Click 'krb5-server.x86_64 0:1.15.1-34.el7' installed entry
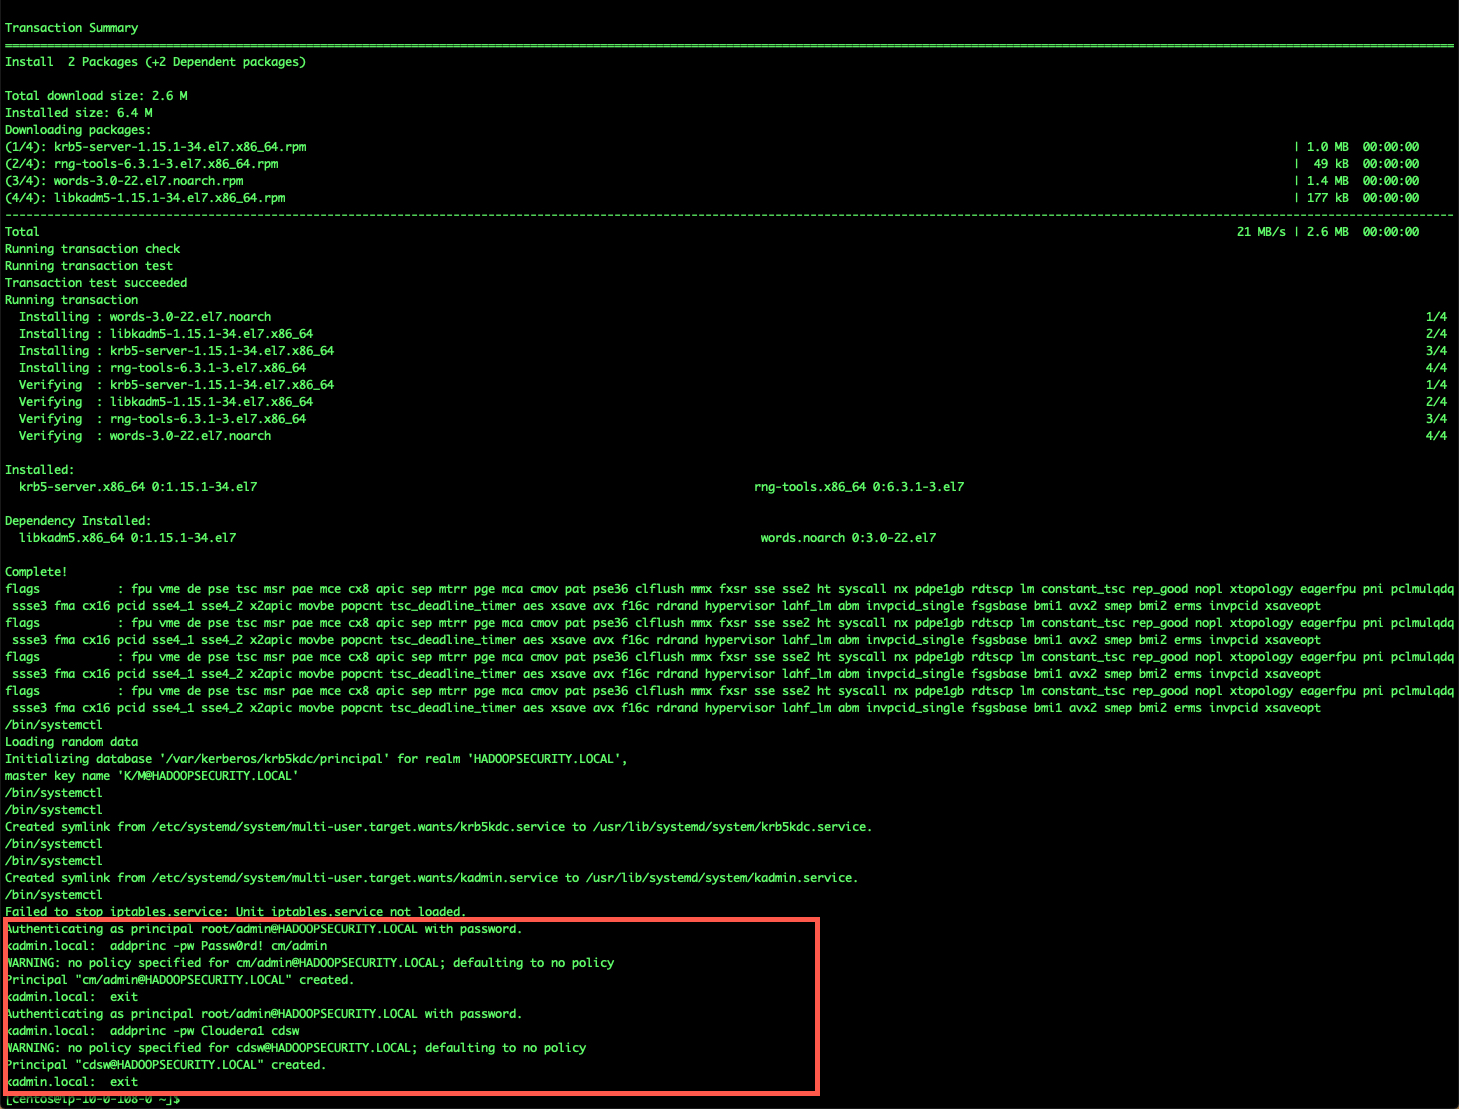Image resolution: width=1459 pixels, height=1109 pixels. pos(138,487)
